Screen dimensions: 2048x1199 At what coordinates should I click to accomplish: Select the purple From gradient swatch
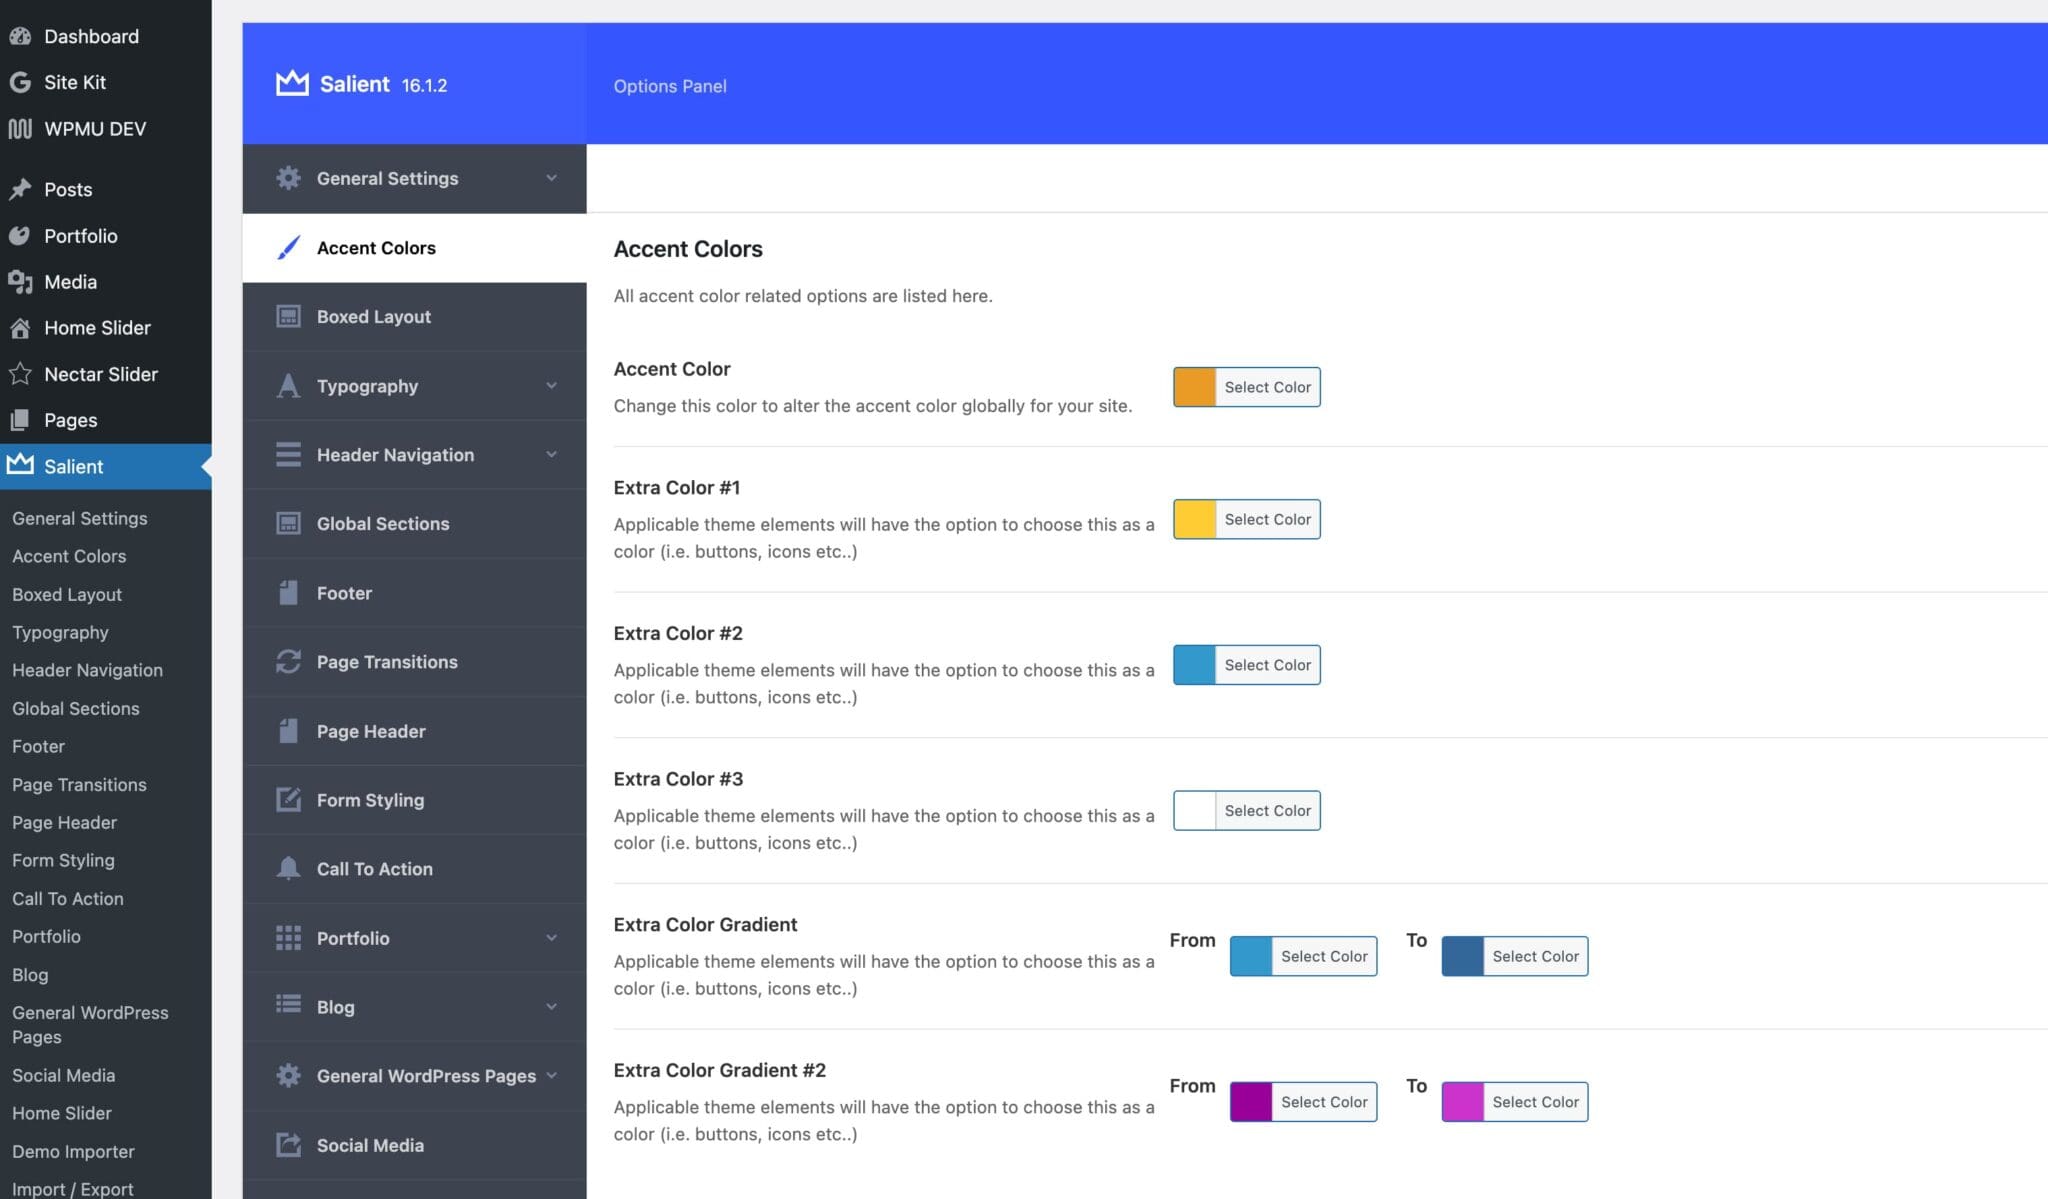click(x=1249, y=1101)
